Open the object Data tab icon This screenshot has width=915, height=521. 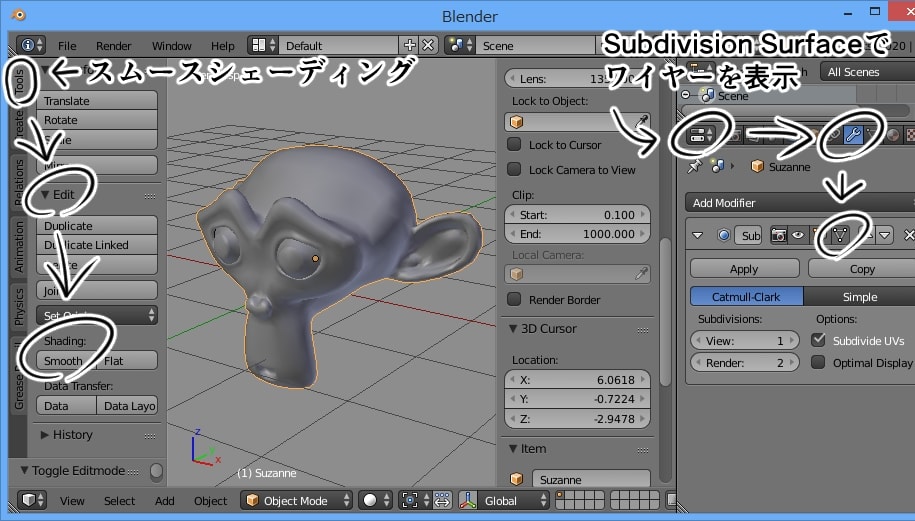click(872, 135)
